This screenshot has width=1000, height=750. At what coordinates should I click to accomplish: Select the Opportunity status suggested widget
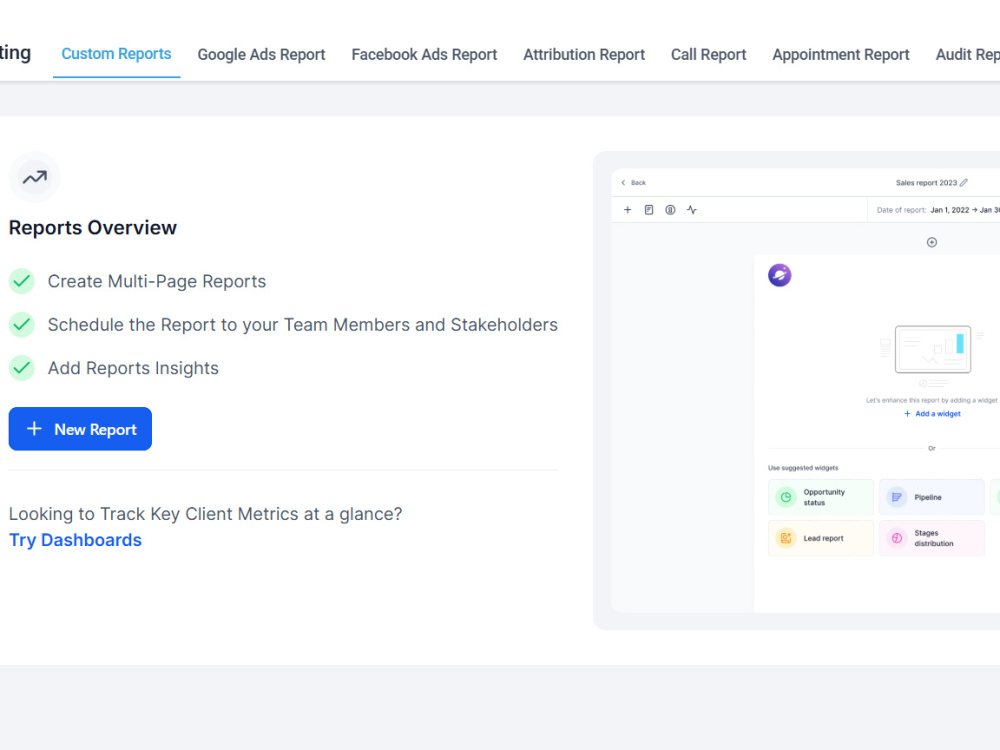click(821, 497)
